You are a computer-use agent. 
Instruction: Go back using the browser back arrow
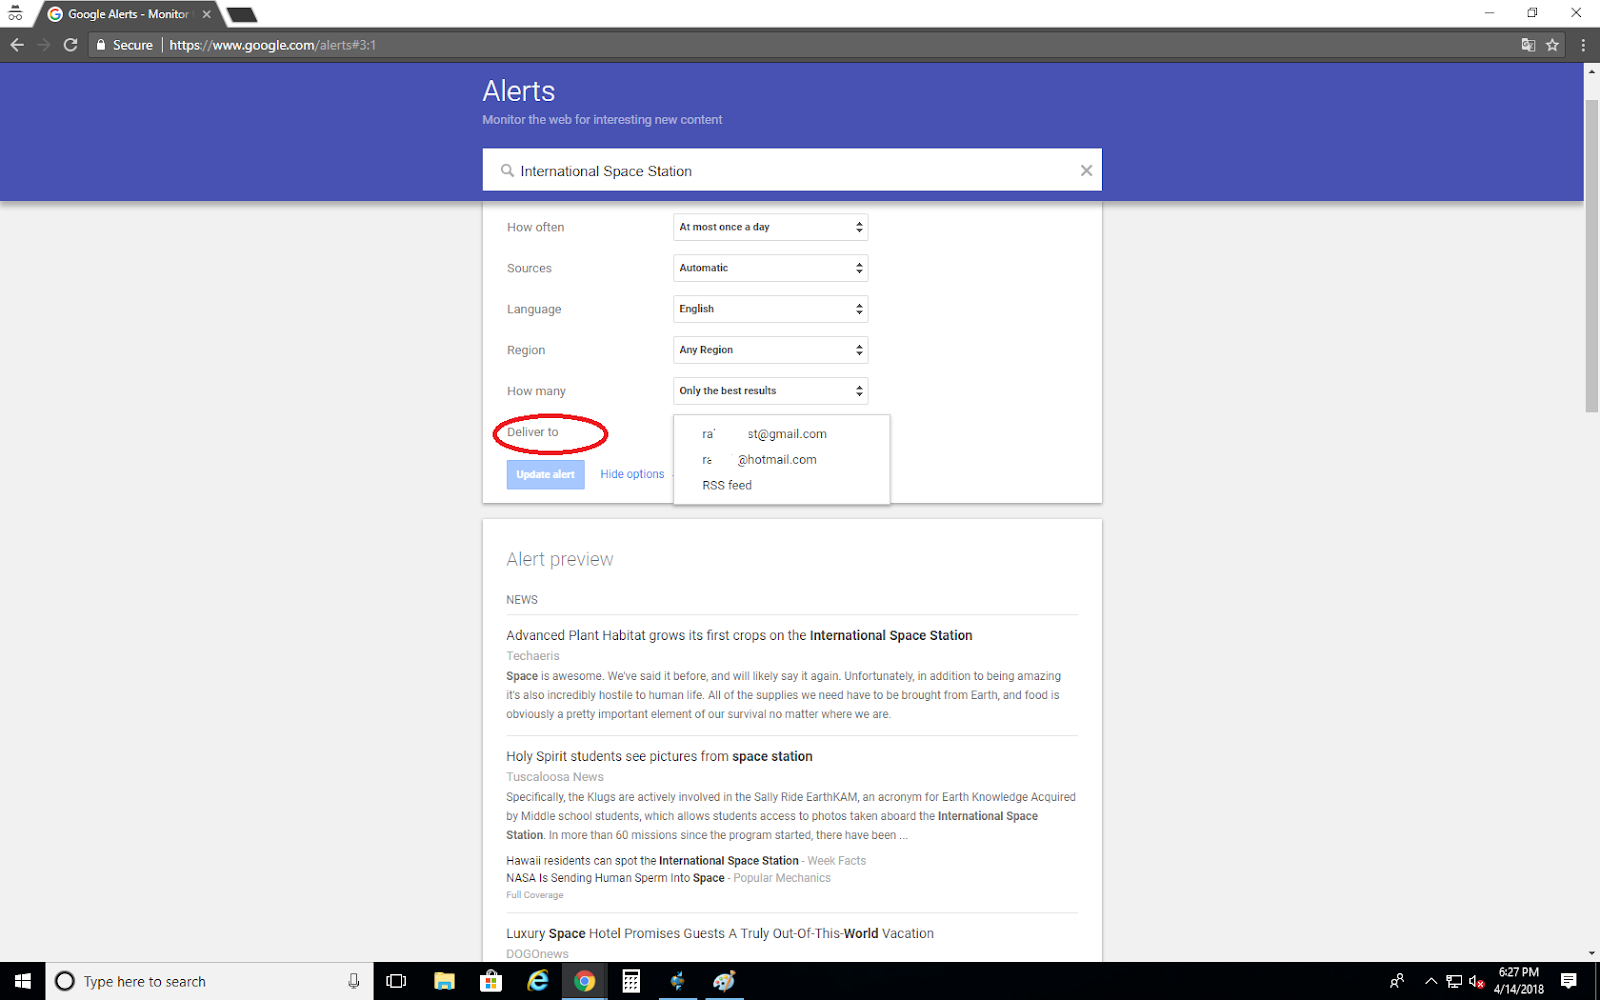pos(17,45)
